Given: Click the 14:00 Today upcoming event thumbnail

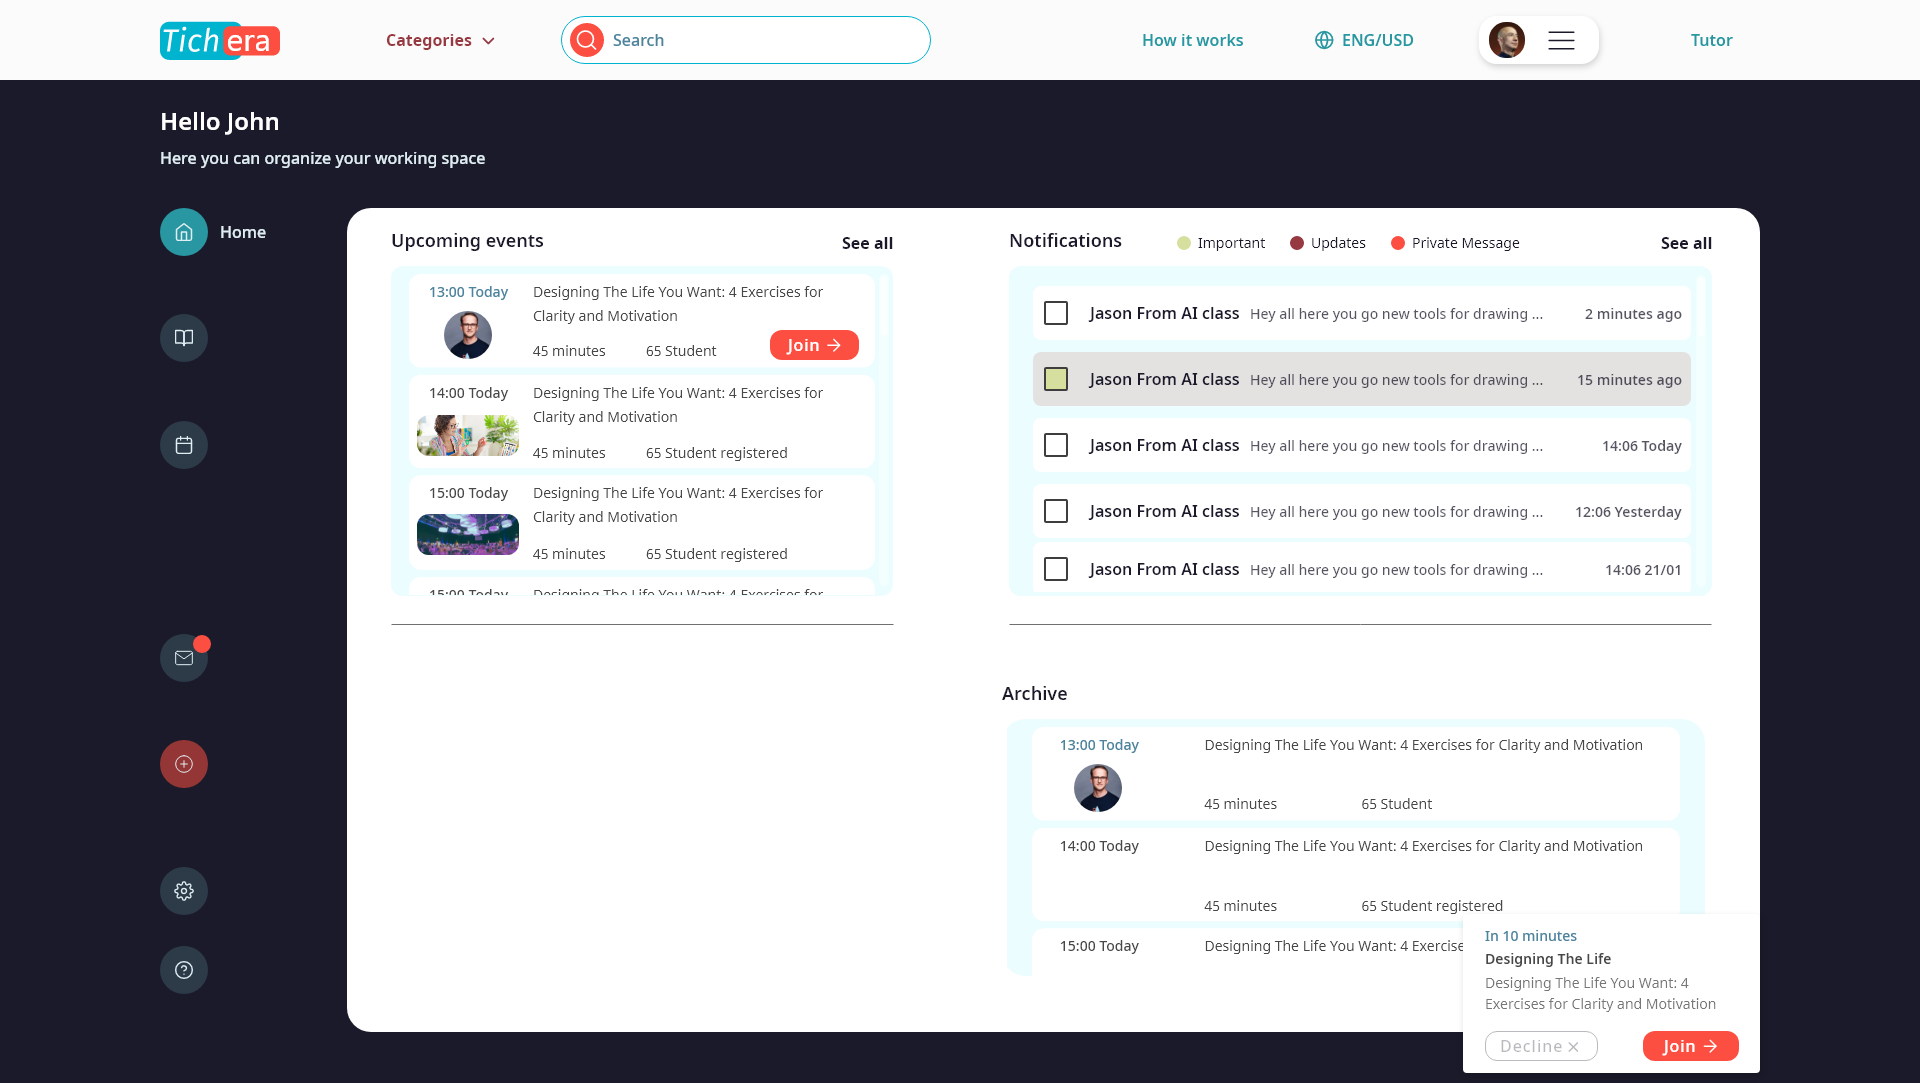Looking at the screenshot, I should [x=468, y=436].
